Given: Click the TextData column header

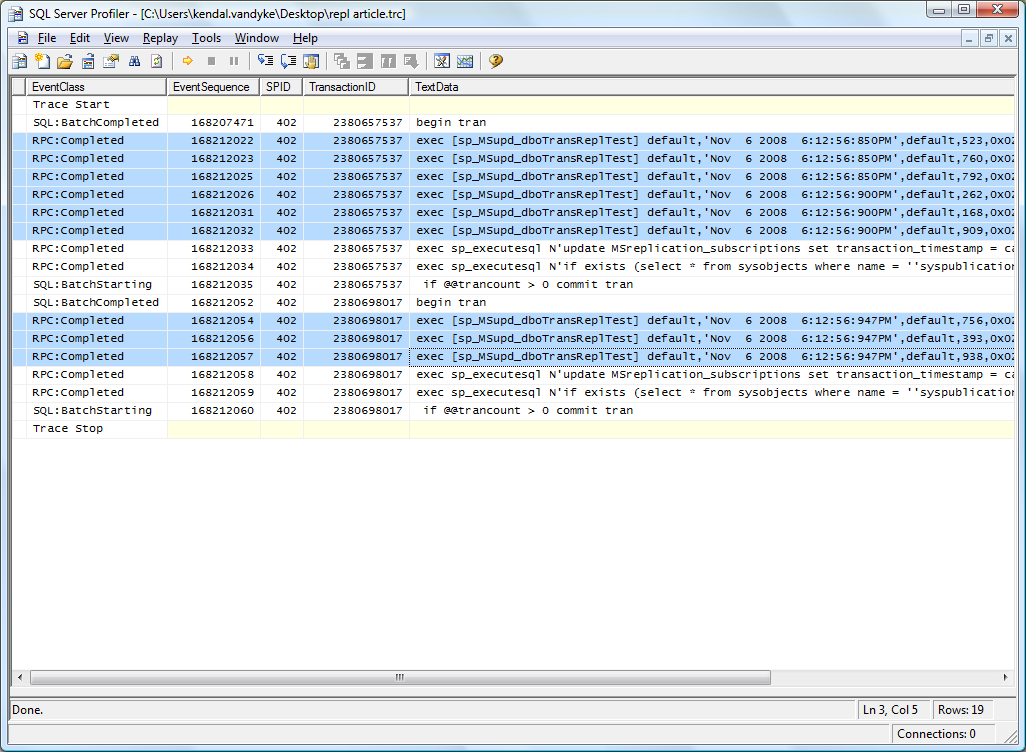Looking at the screenshot, I should pos(712,87).
